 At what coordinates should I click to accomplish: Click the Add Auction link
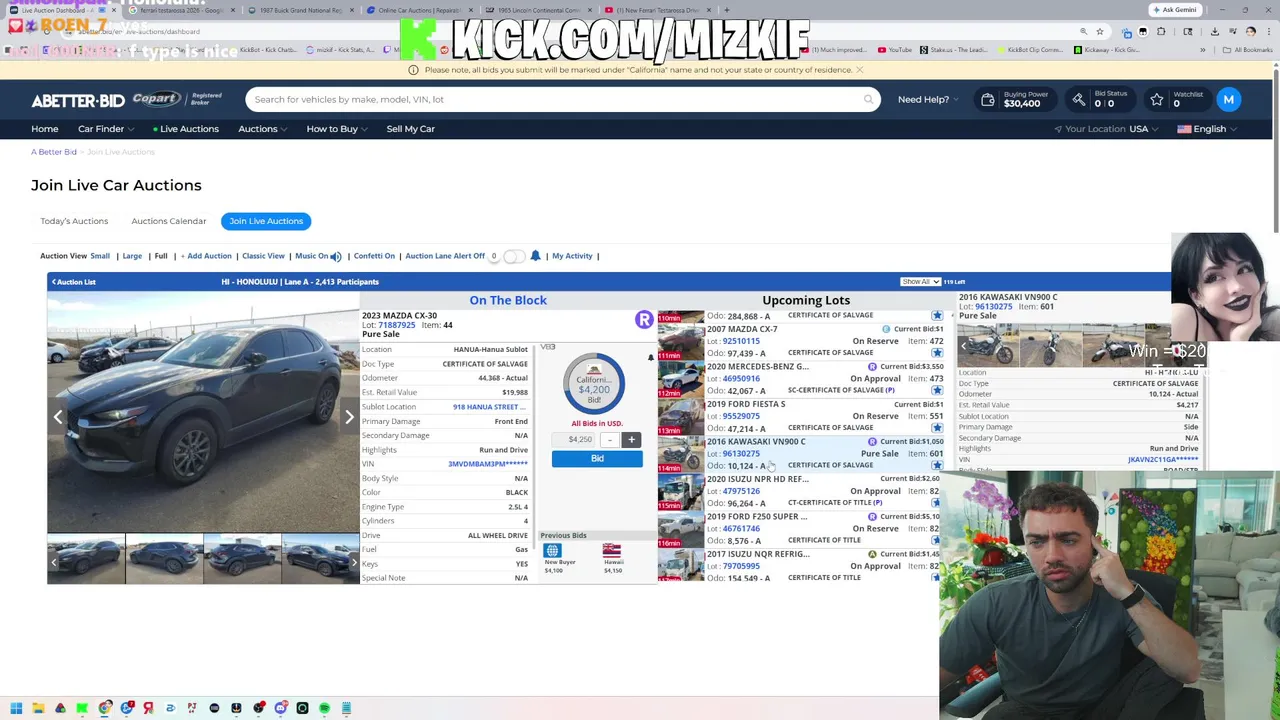tap(206, 256)
